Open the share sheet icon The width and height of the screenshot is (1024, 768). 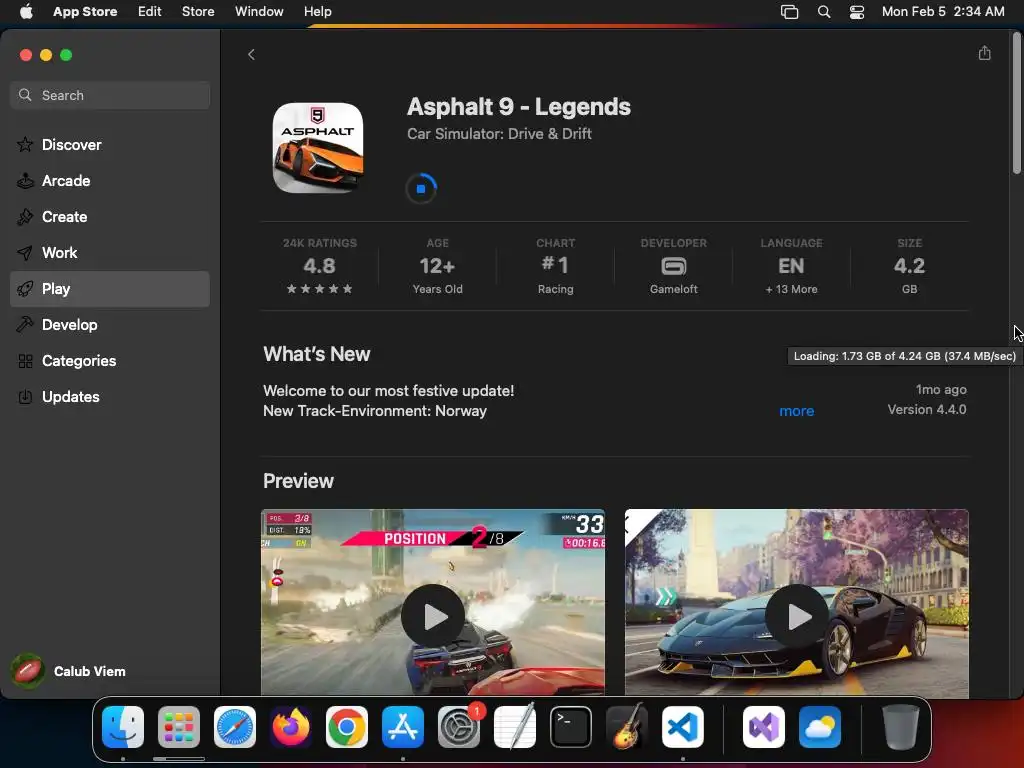coord(984,54)
